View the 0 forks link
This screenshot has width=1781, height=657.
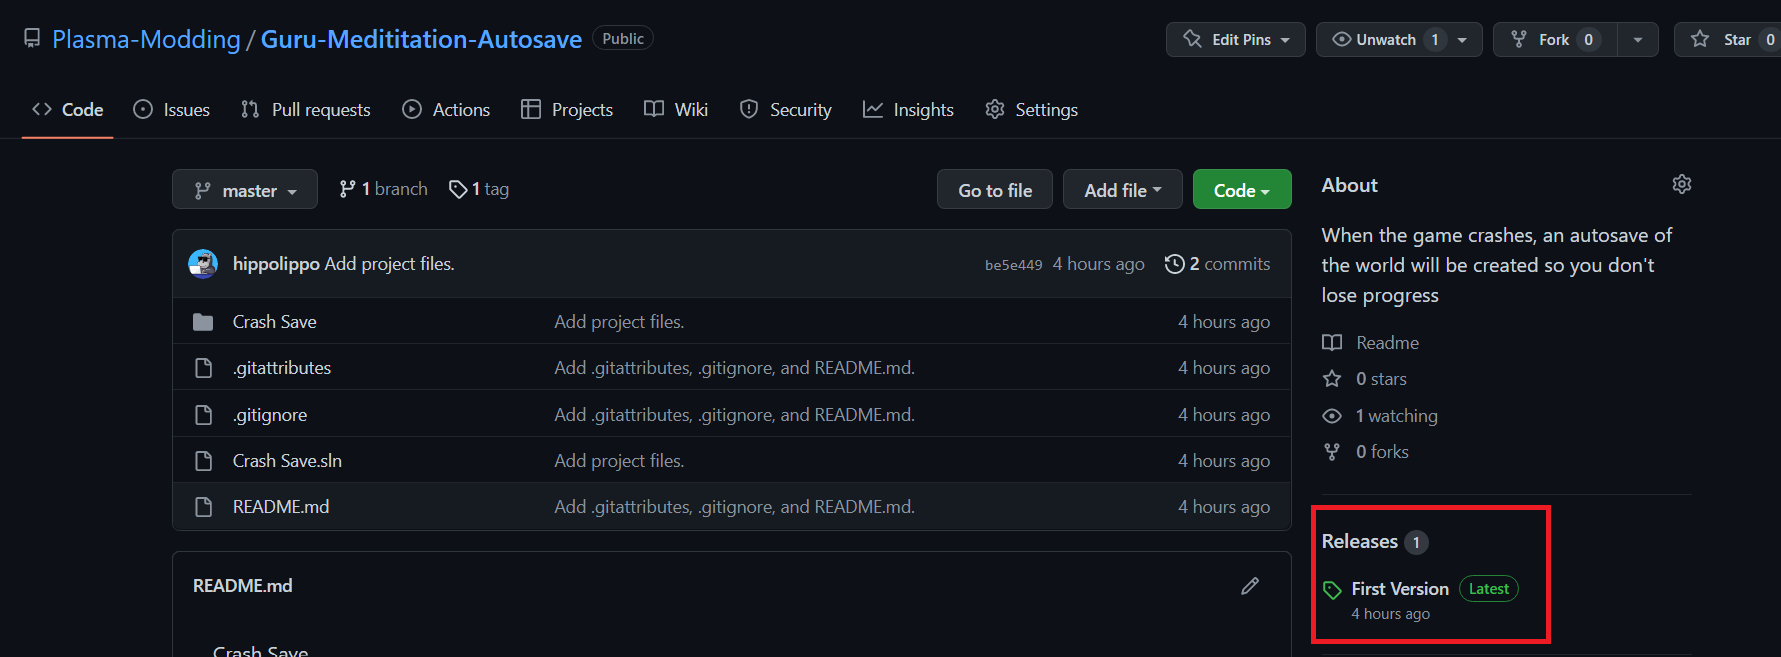[1382, 452]
